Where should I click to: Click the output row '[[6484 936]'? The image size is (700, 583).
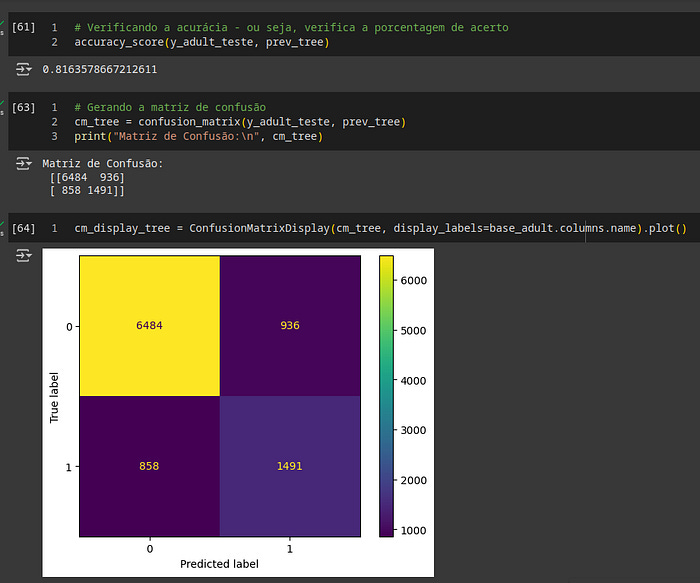[87, 178]
